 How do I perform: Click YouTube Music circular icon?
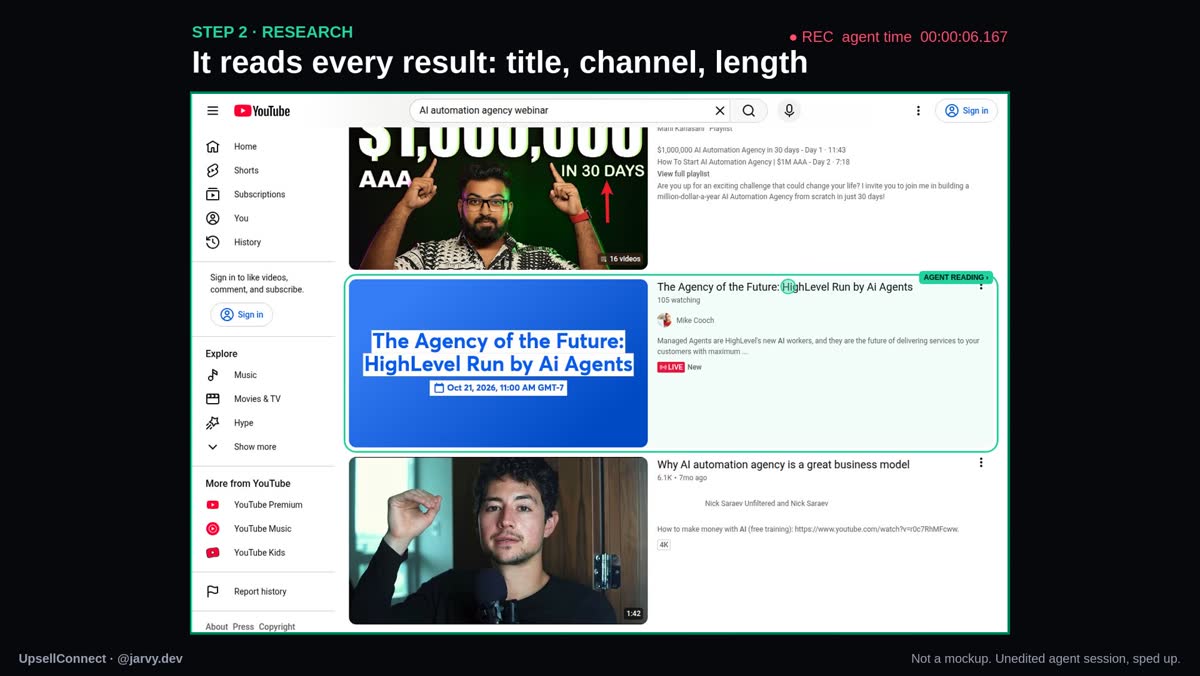213,529
